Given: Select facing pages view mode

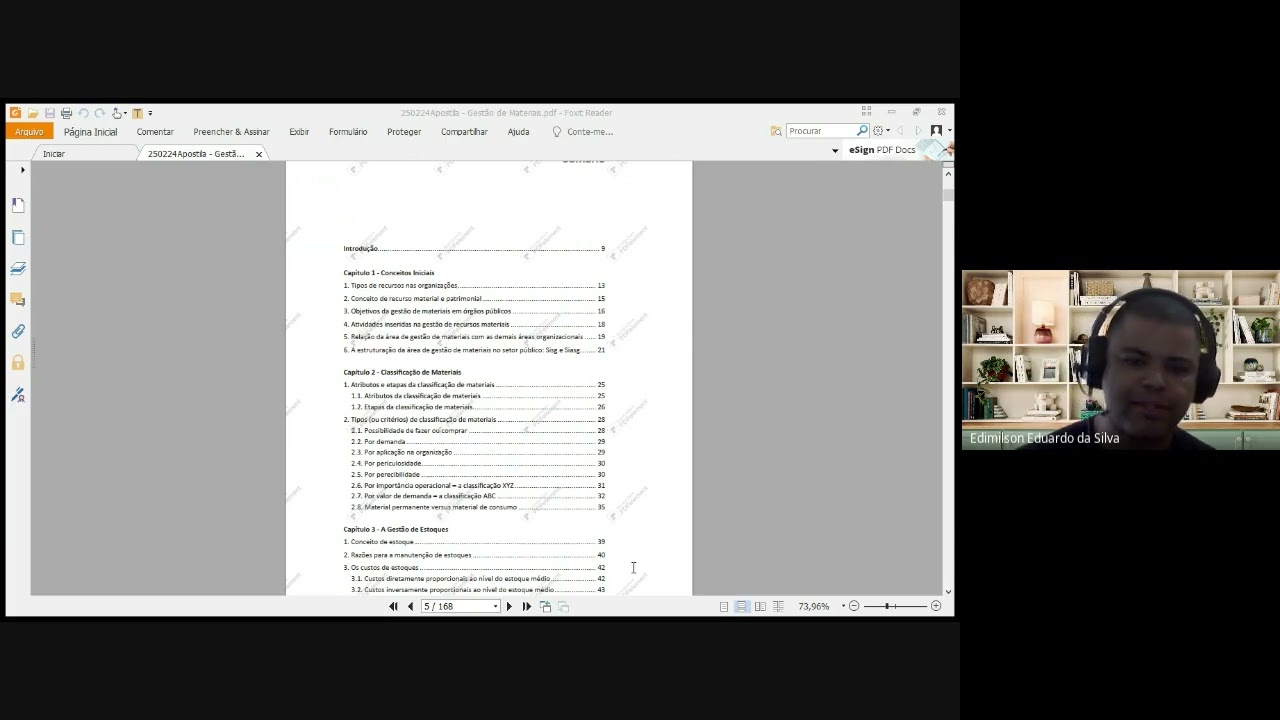Looking at the screenshot, I should (x=760, y=606).
